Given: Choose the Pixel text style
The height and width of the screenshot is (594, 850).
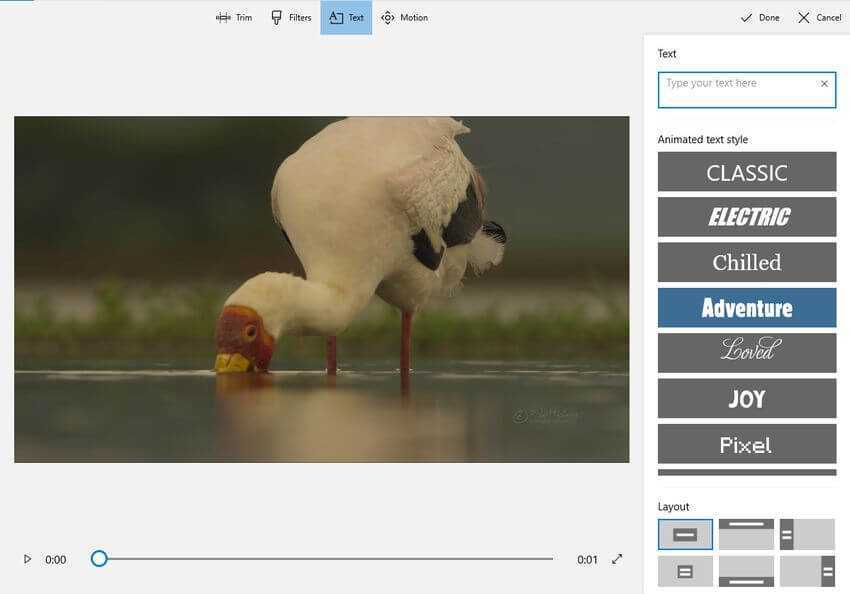Looking at the screenshot, I should 747,444.
